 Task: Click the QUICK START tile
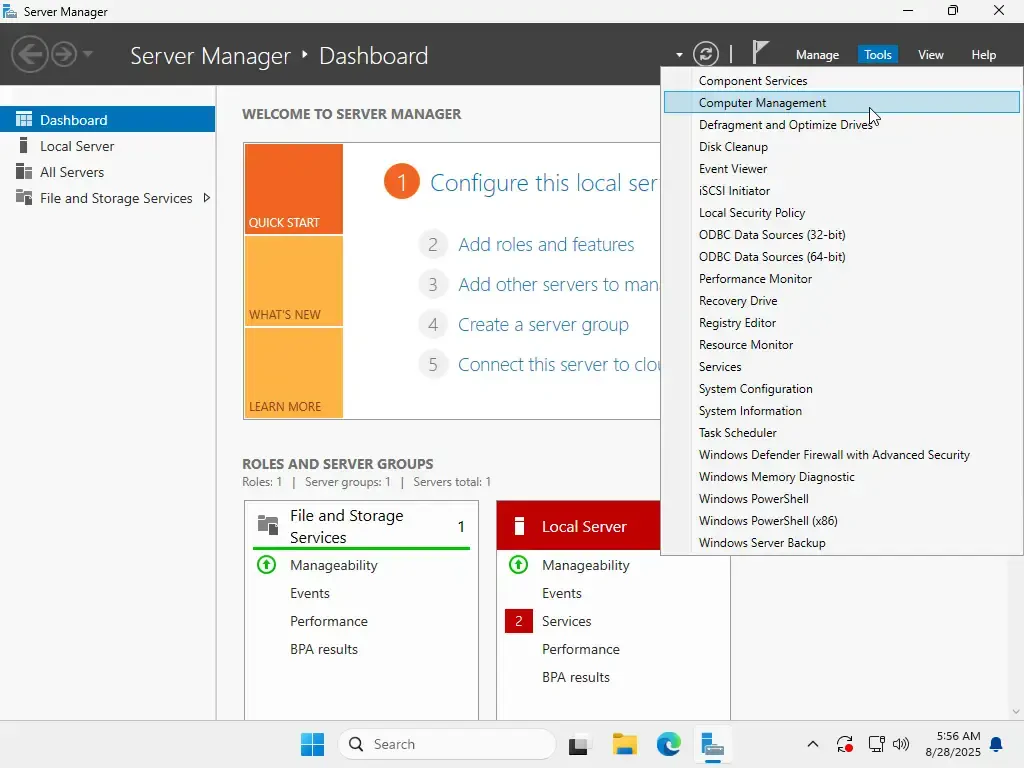[294, 189]
